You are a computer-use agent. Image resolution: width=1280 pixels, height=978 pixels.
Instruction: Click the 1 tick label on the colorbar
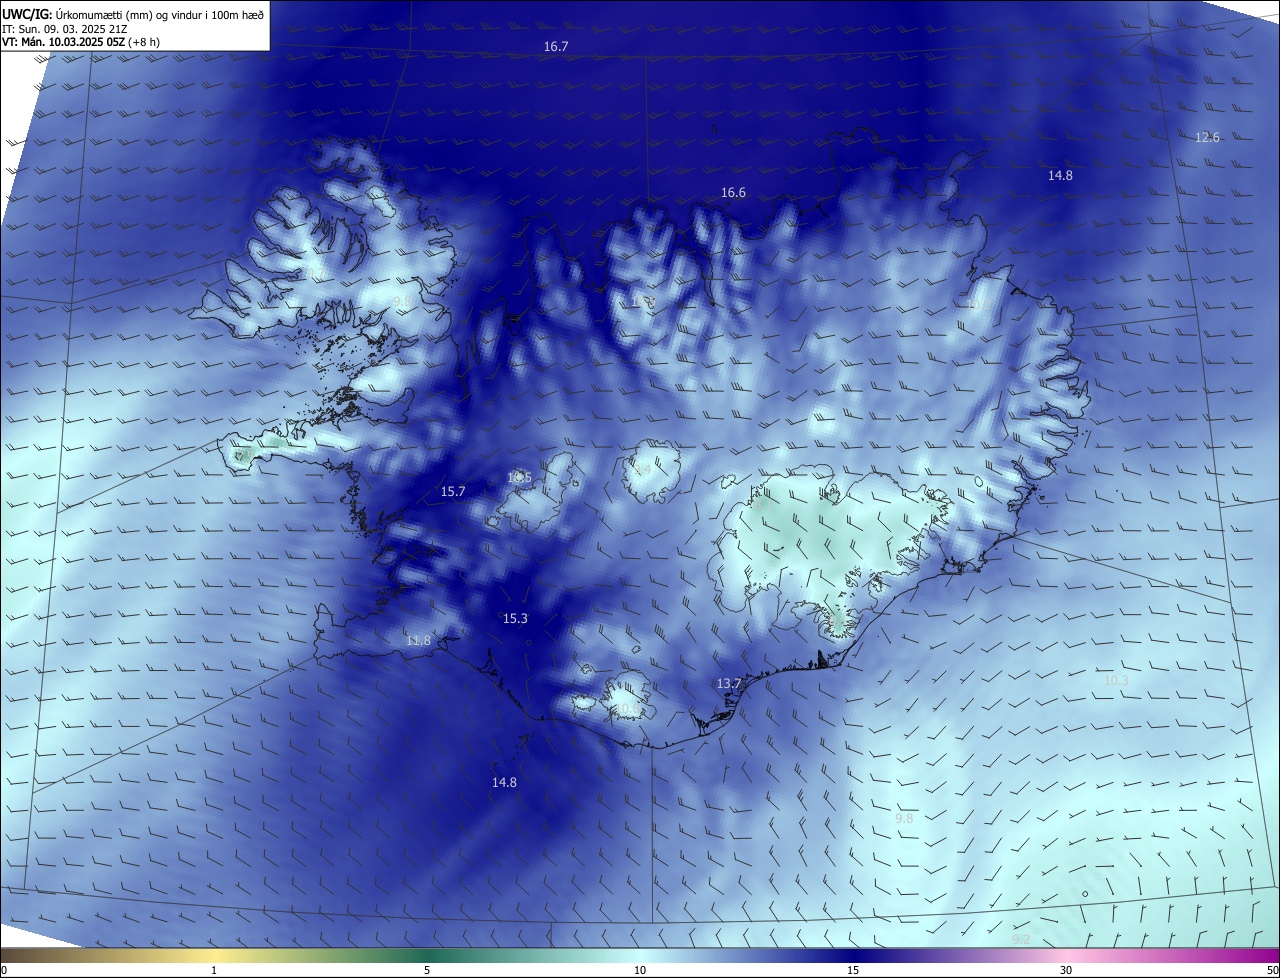pos(214,970)
